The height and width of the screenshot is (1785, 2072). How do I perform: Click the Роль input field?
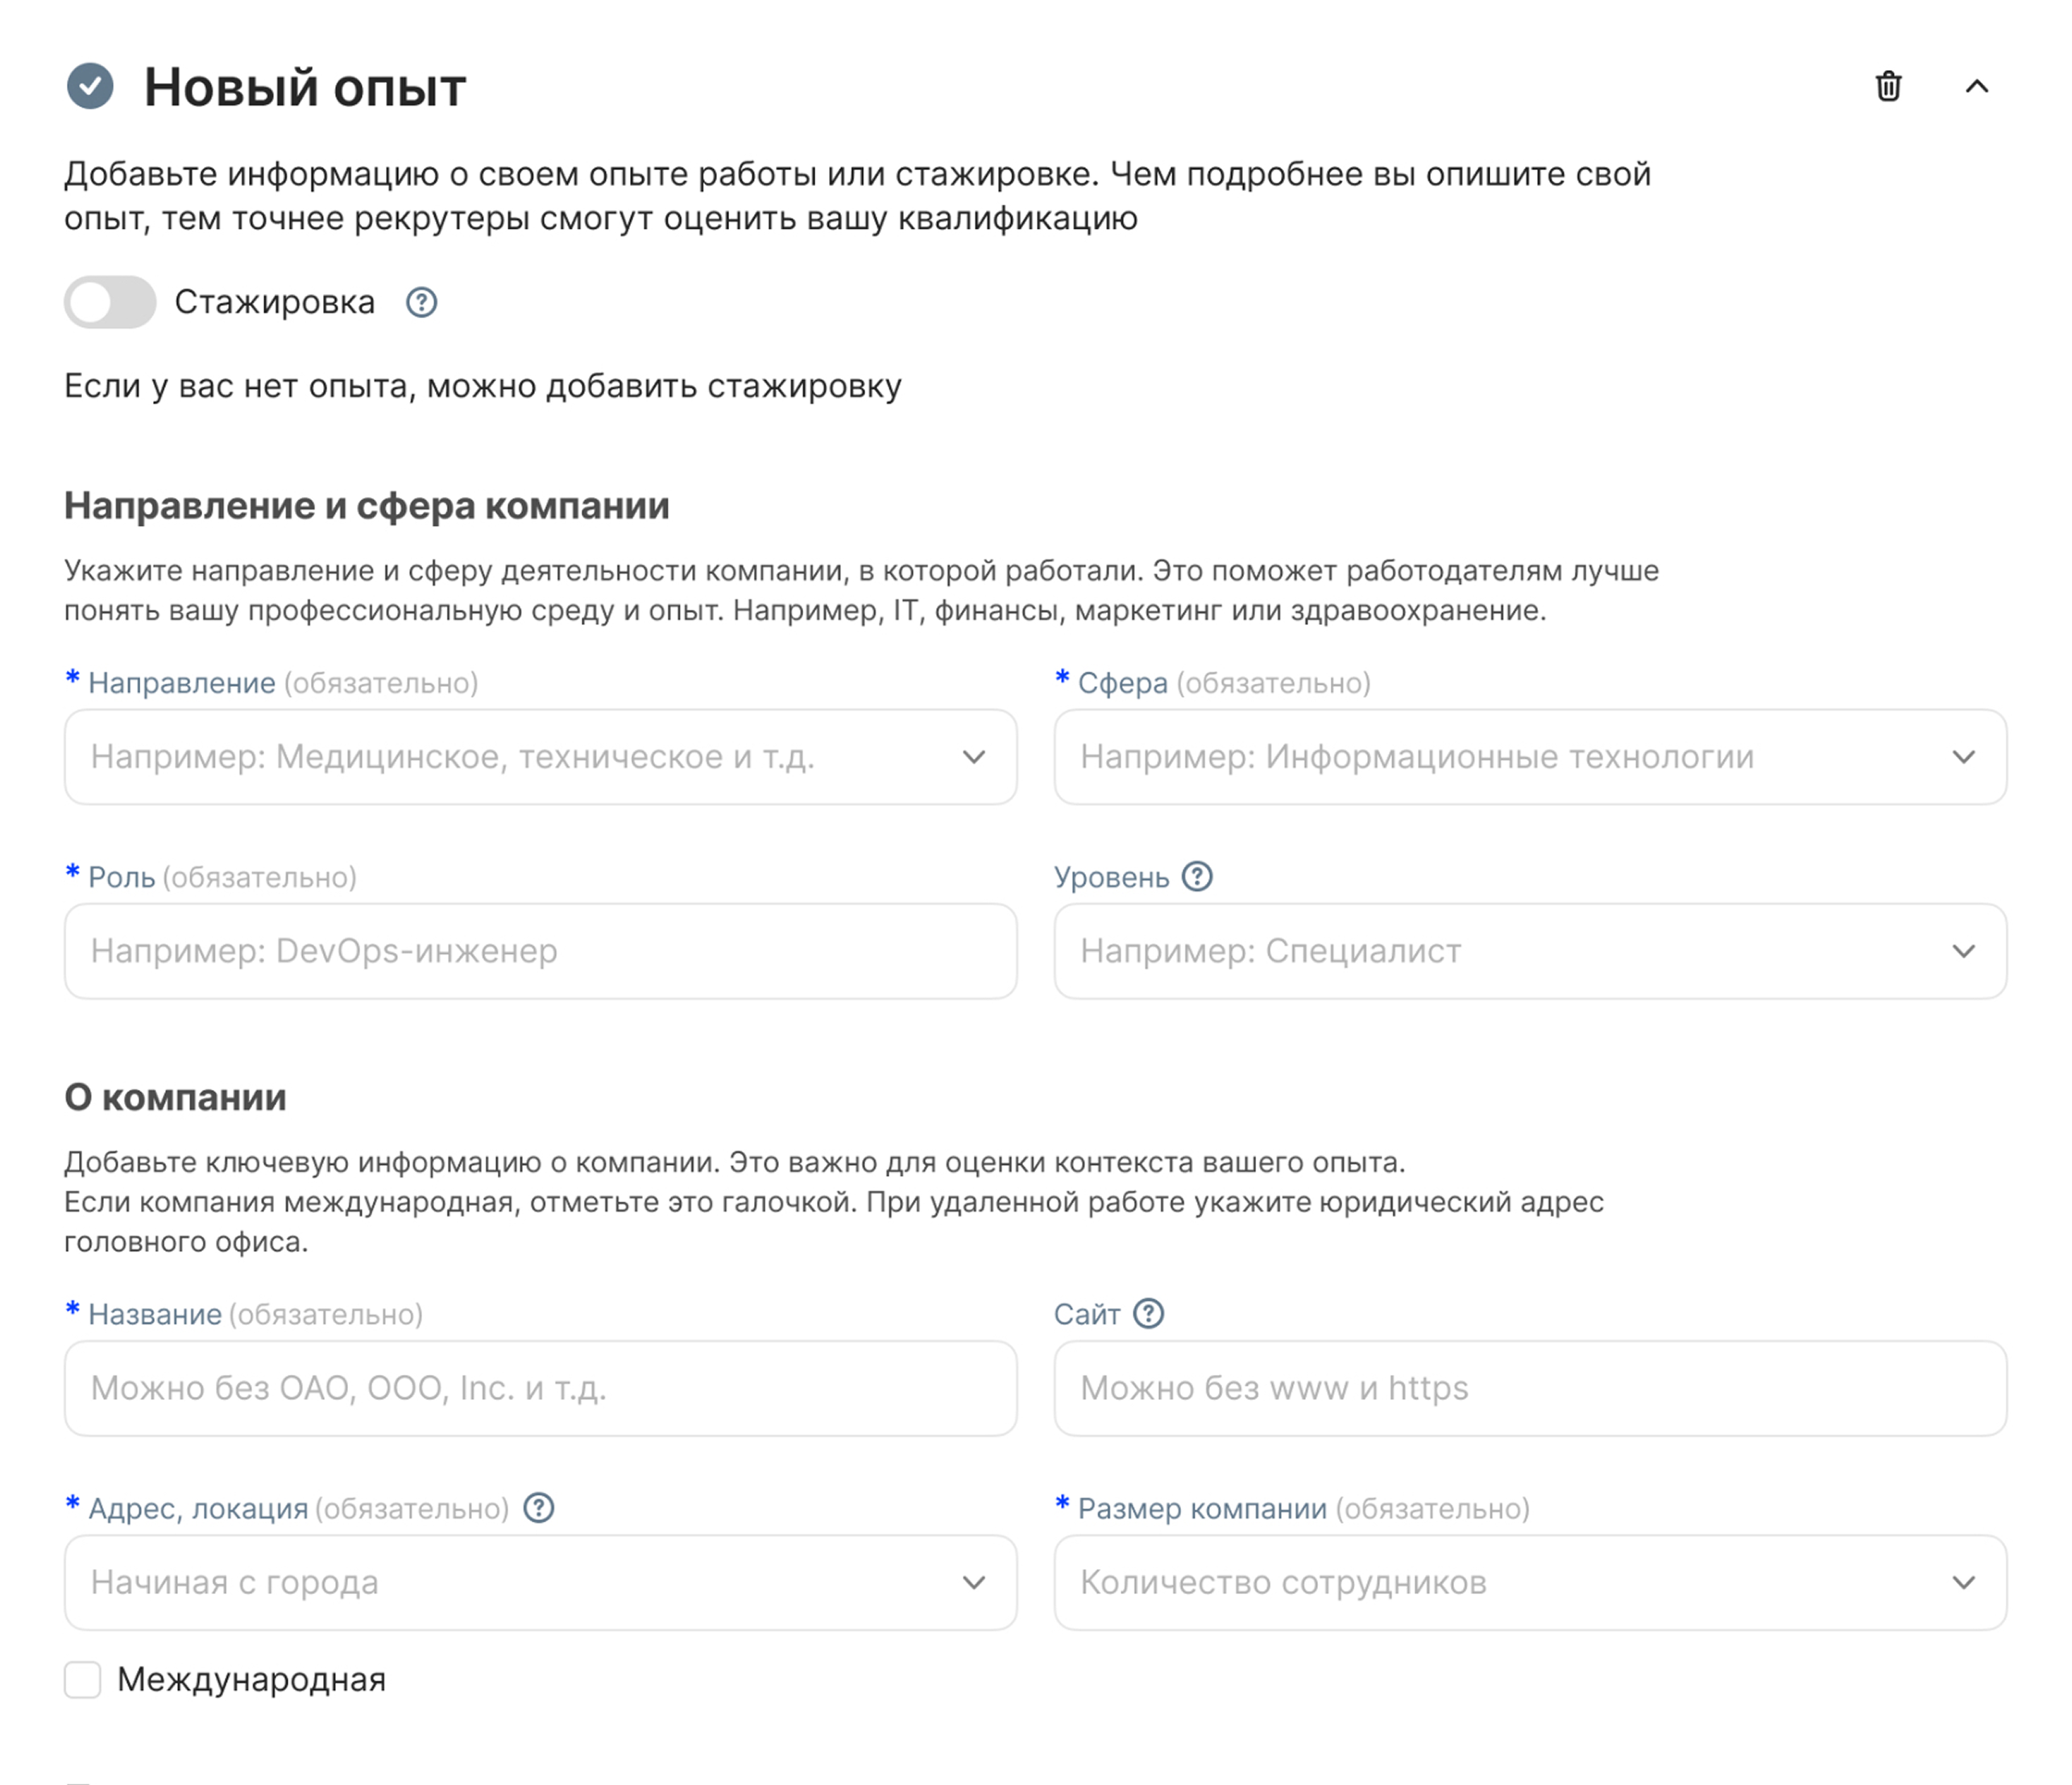click(540, 951)
